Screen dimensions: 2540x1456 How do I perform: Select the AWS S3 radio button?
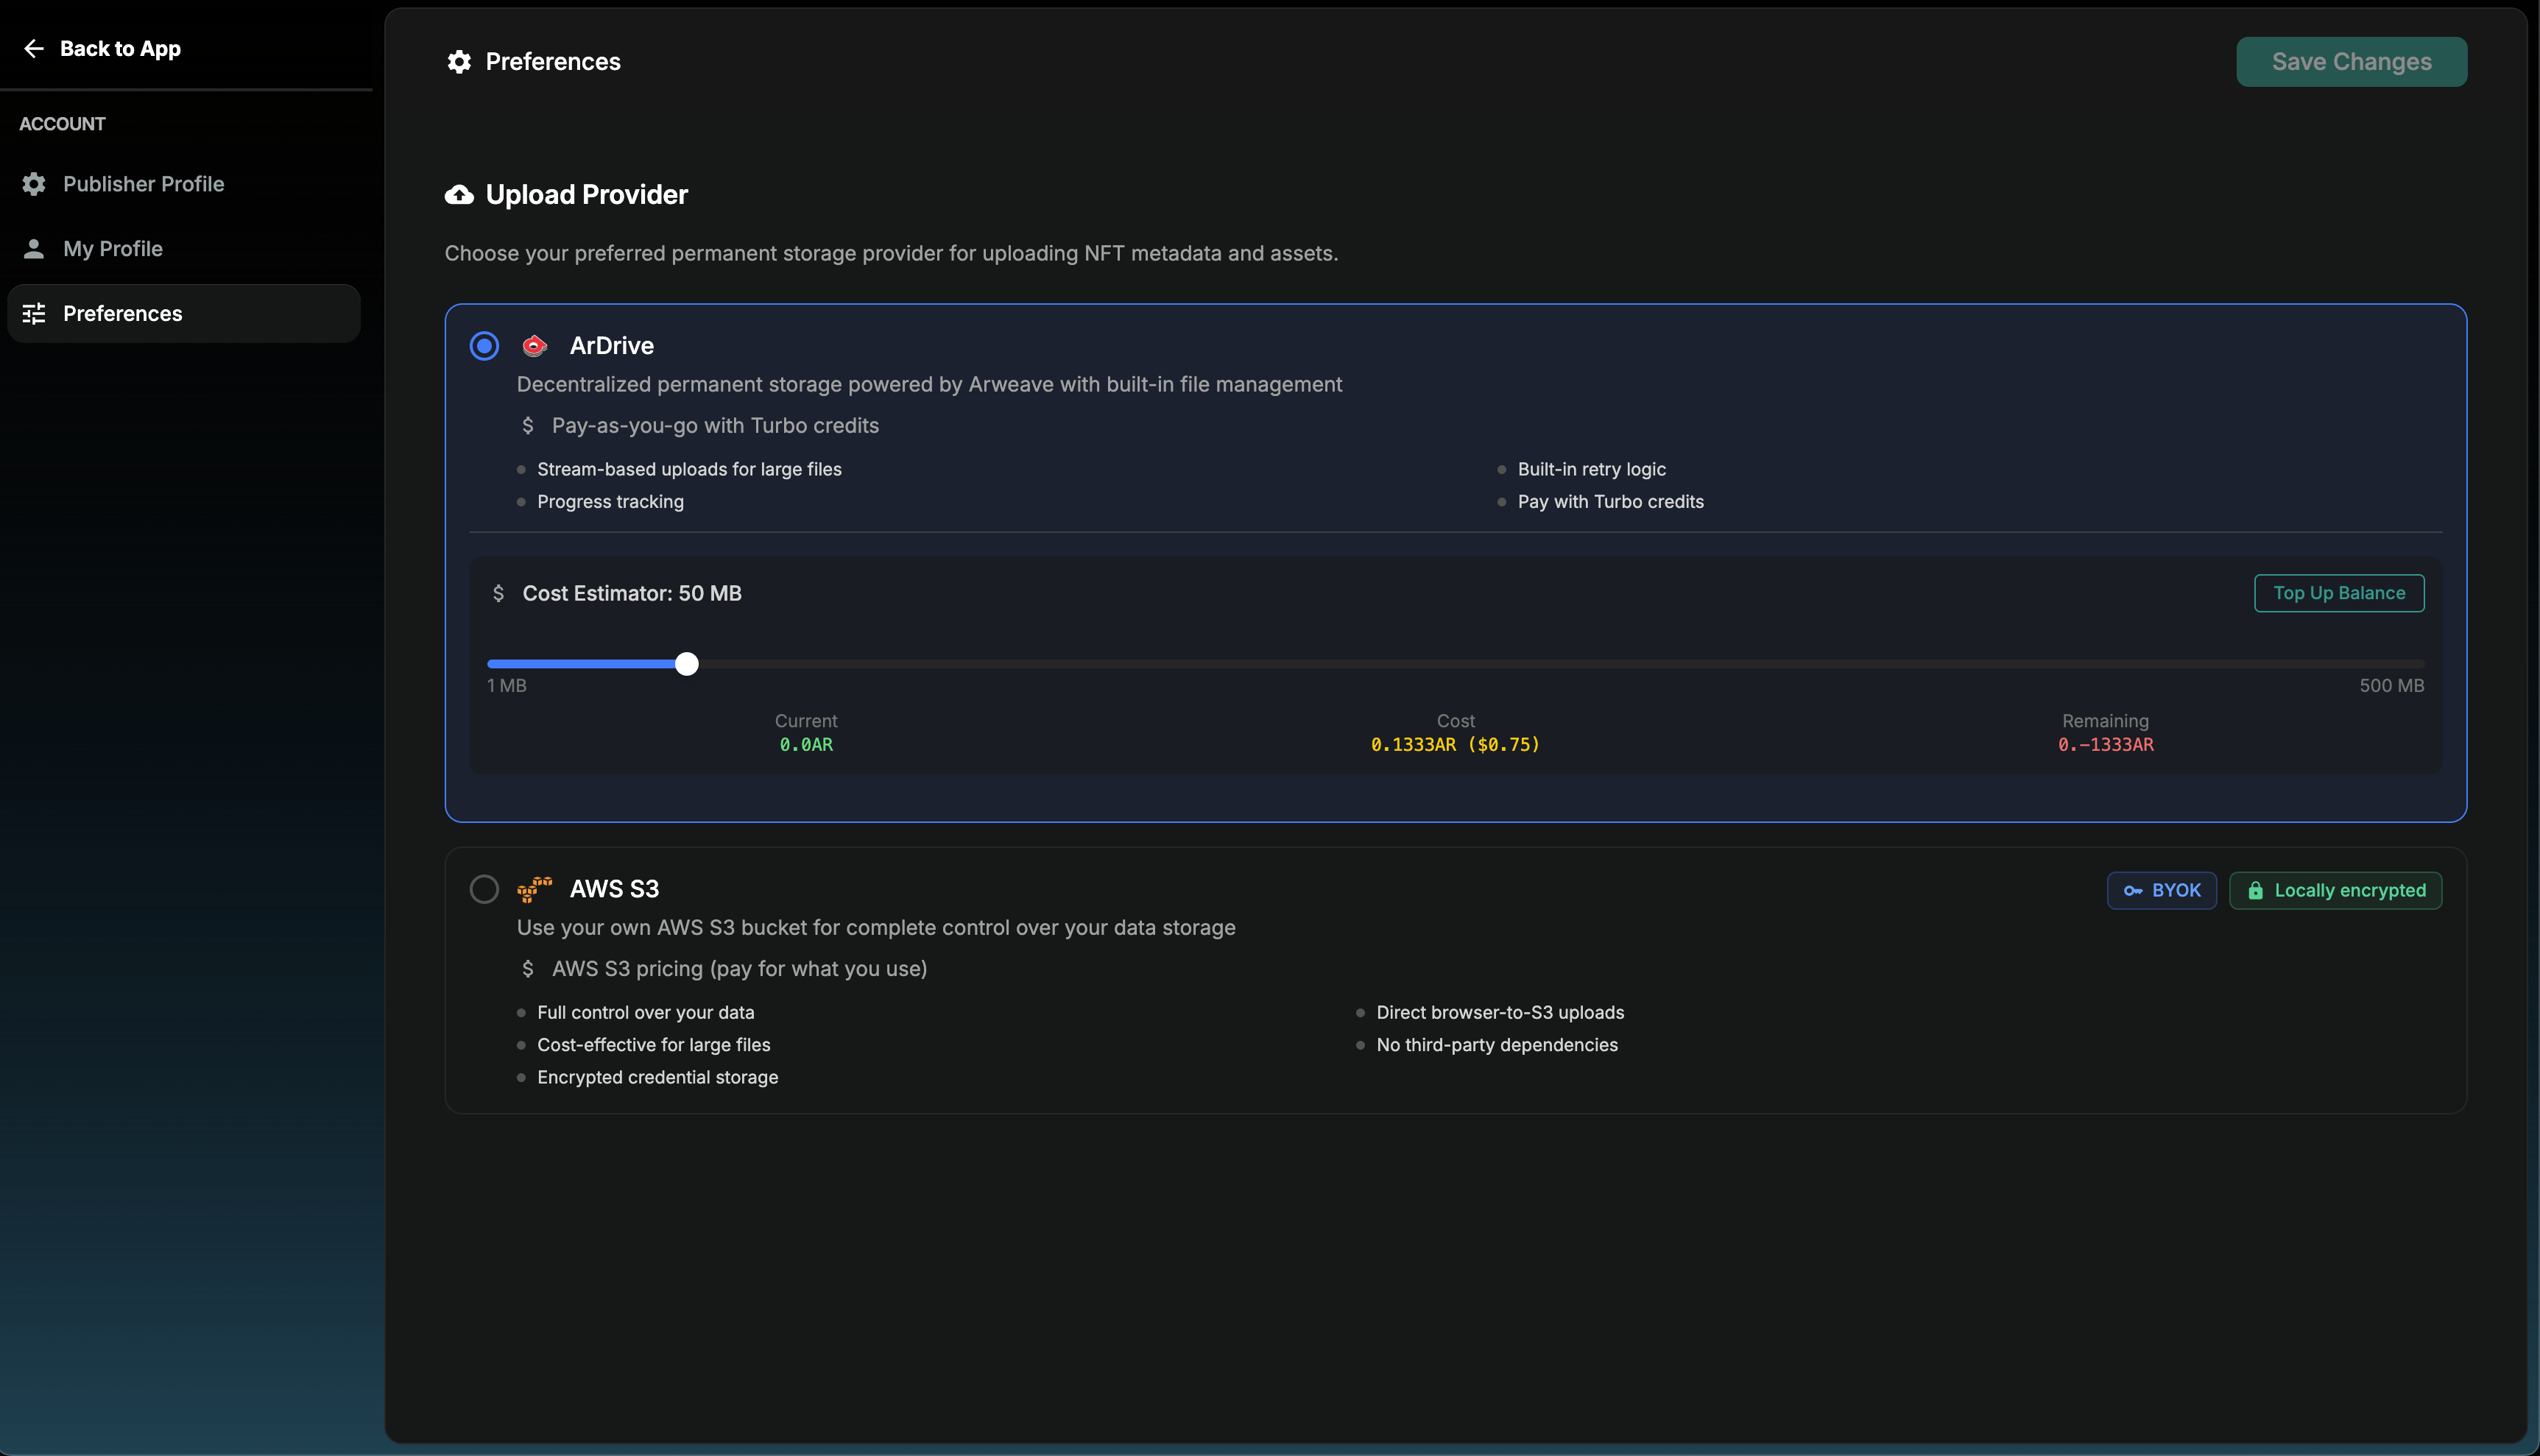[484, 888]
